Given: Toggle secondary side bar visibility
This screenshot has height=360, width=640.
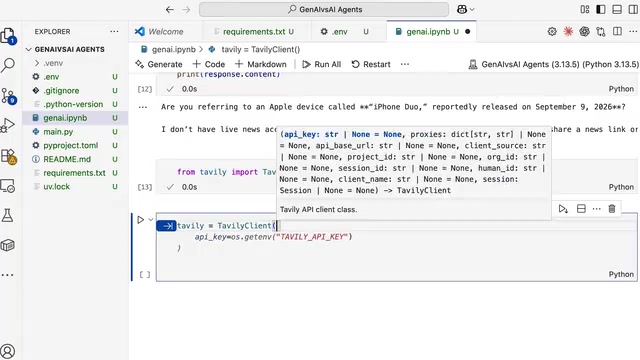Looking at the screenshot, I should (x=633, y=9).
